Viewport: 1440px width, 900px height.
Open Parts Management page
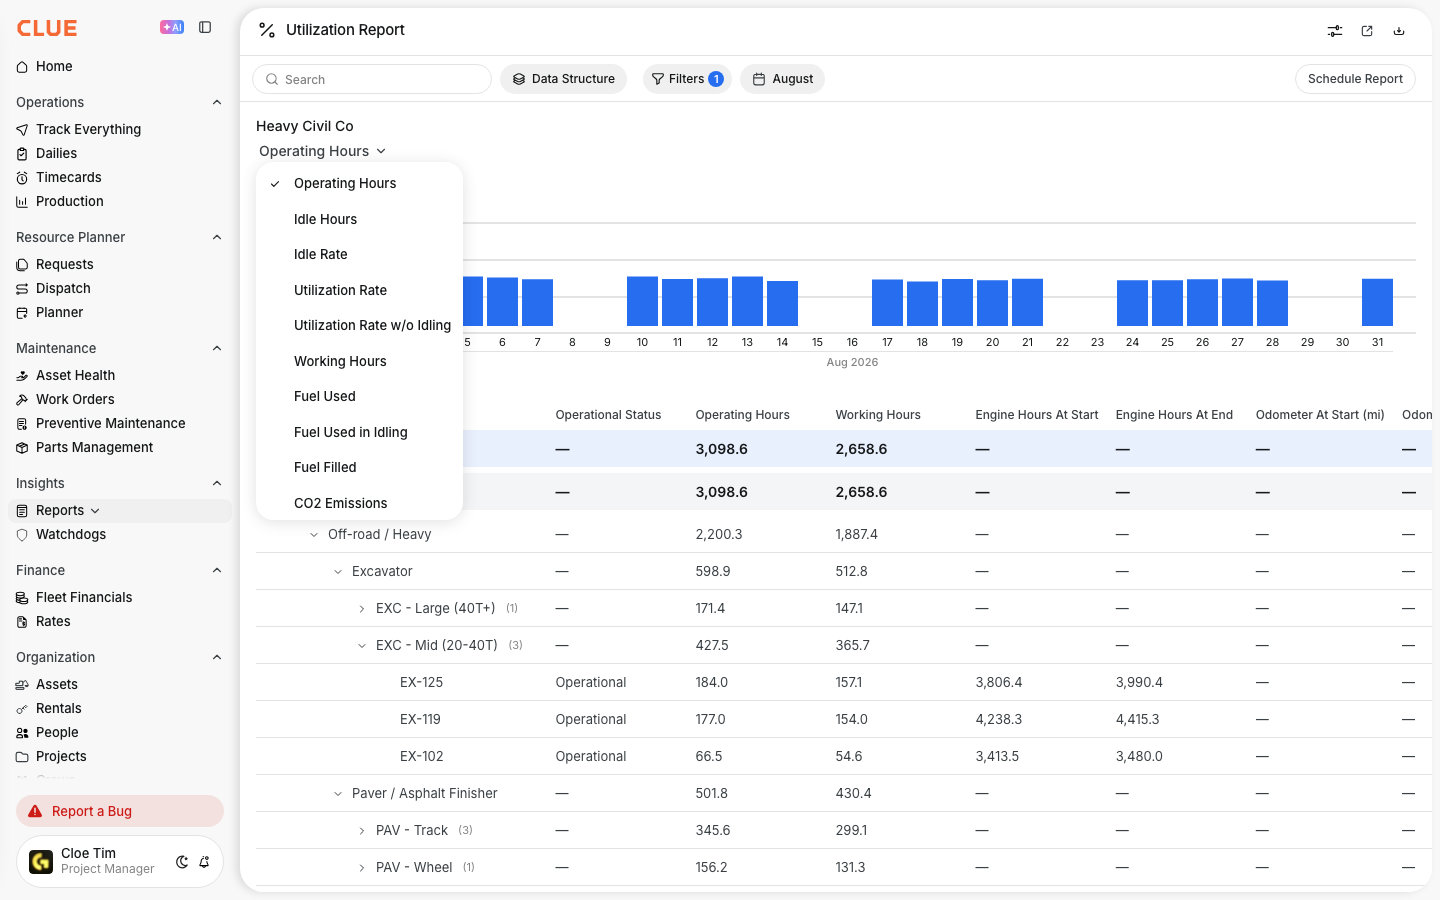pyautogui.click(x=94, y=447)
